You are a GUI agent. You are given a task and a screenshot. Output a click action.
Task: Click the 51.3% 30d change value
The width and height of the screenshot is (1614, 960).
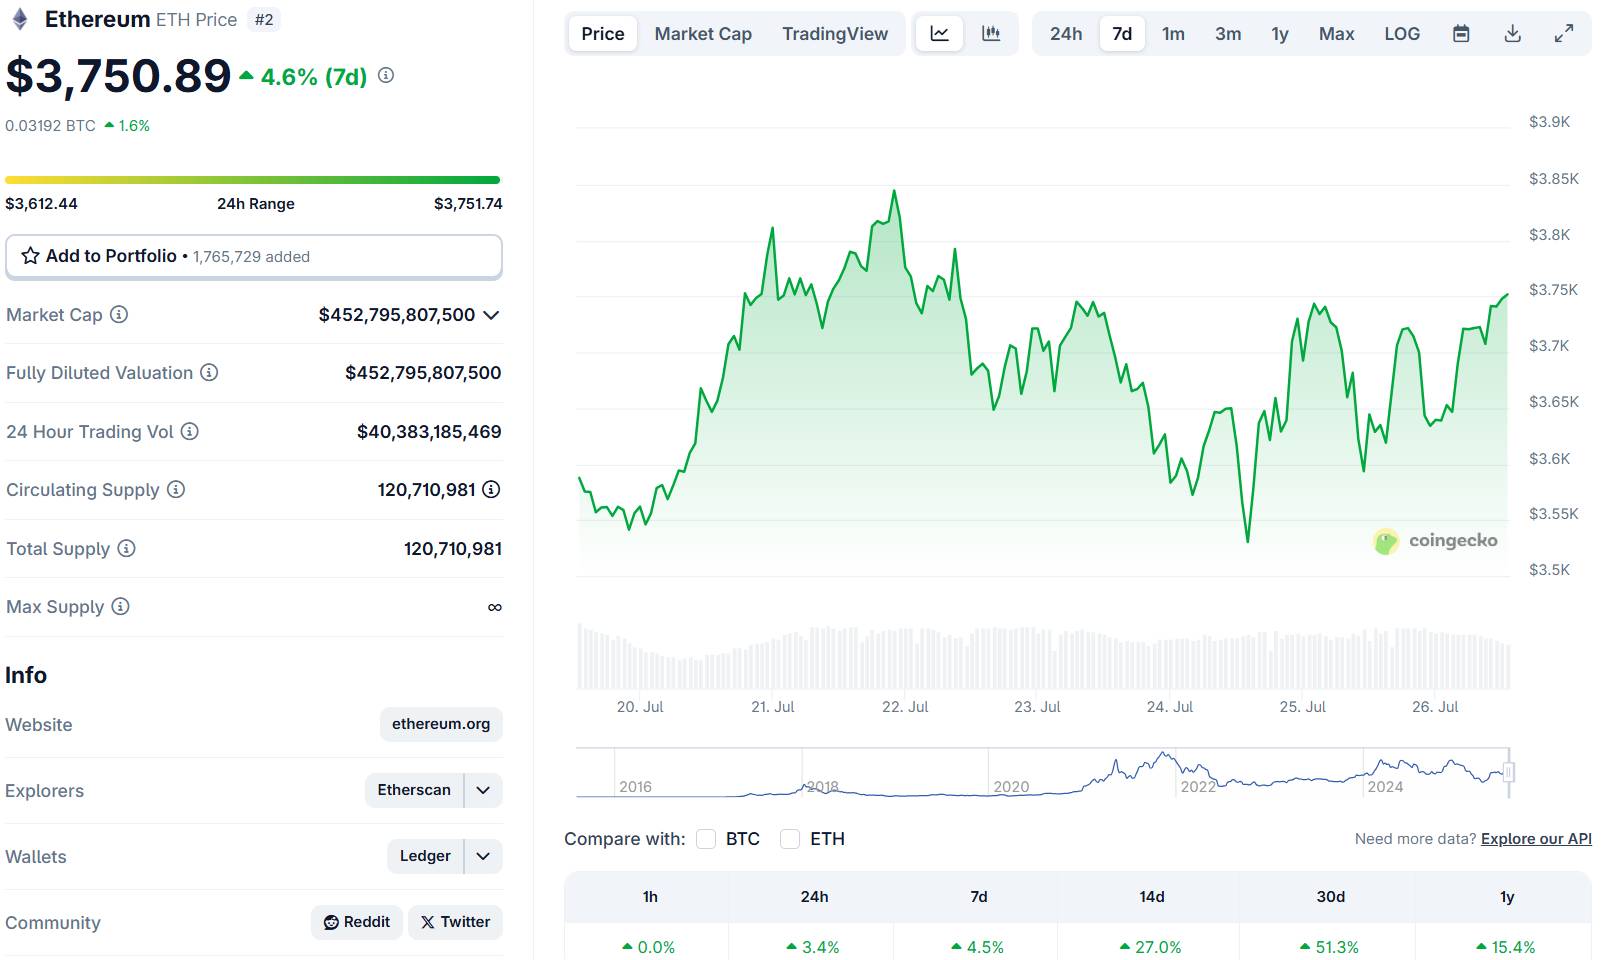point(1329,947)
